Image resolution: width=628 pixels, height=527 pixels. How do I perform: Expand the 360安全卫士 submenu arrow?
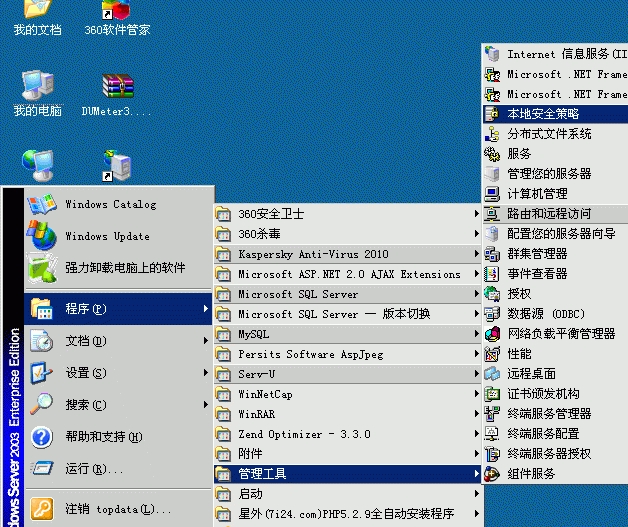point(476,214)
